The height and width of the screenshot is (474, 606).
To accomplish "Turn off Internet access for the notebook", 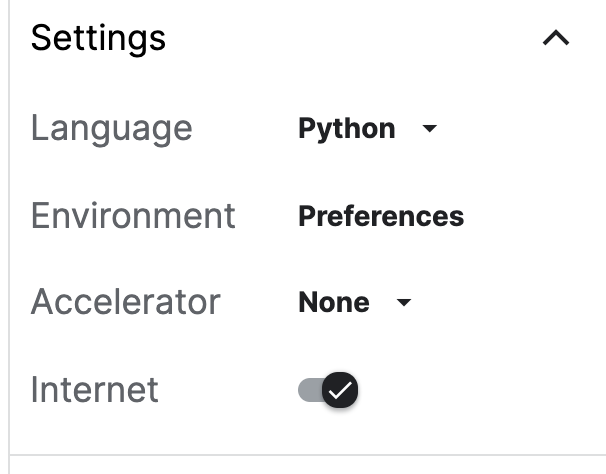I will pos(329,390).
